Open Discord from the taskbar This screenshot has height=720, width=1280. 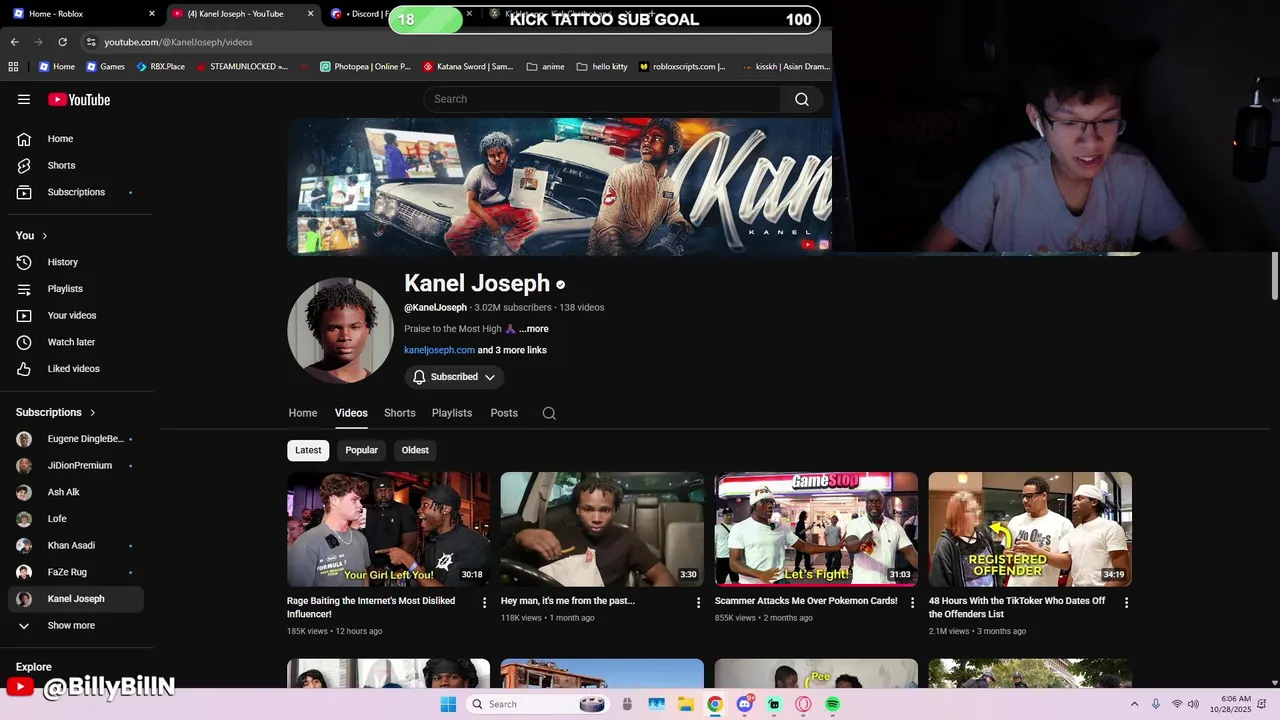pyautogui.click(x=745, y=704)
